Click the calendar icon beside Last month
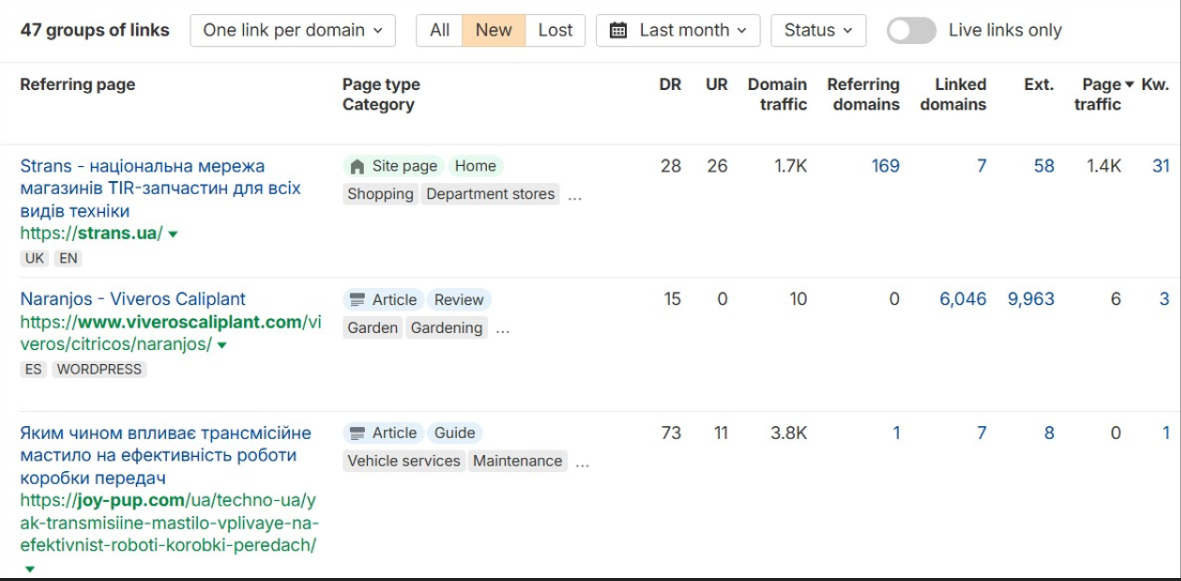Image resolution: width=1181 pixels, height=581 pixels. point(618,30)
